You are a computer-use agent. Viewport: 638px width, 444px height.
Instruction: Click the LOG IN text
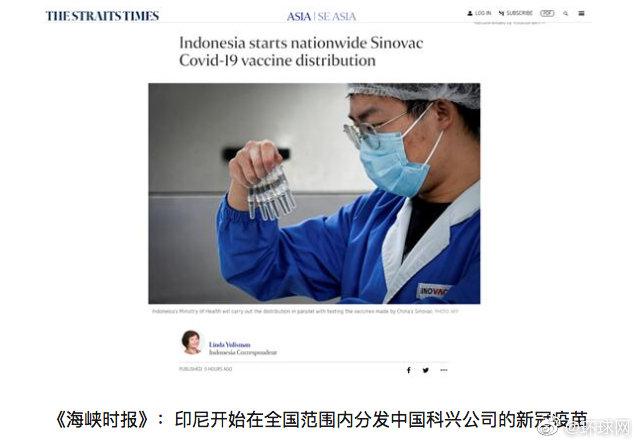483,13
